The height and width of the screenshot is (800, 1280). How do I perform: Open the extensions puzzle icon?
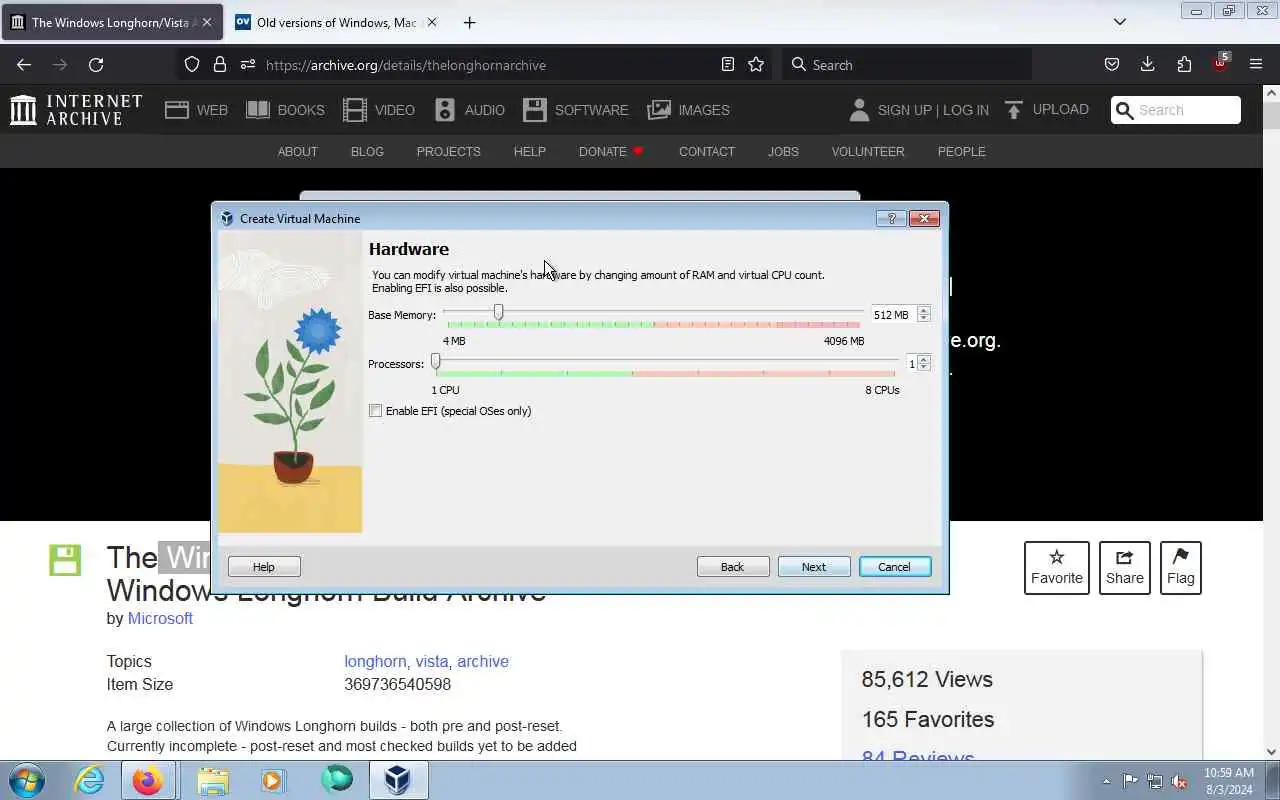[1184, 64]
